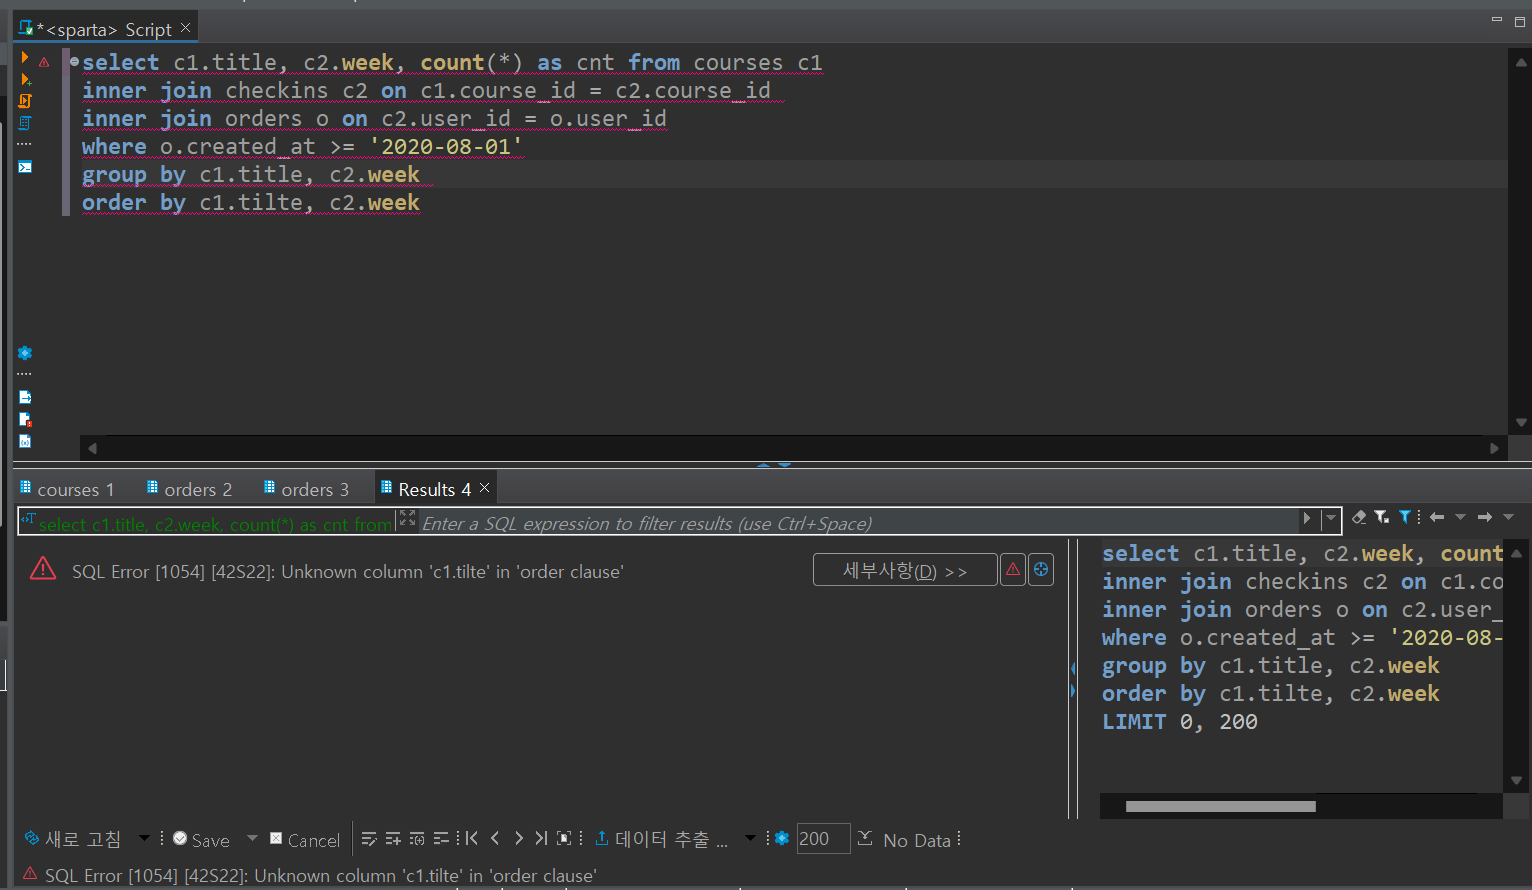Open editor settings gear in side toolbar
Screen dimensions: 1532x890
[x=25, y=353]
